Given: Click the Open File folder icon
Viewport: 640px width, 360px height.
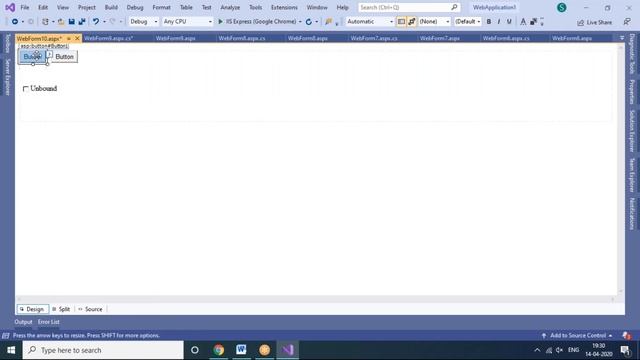Looking at the screenshot, I should point(61,22).
